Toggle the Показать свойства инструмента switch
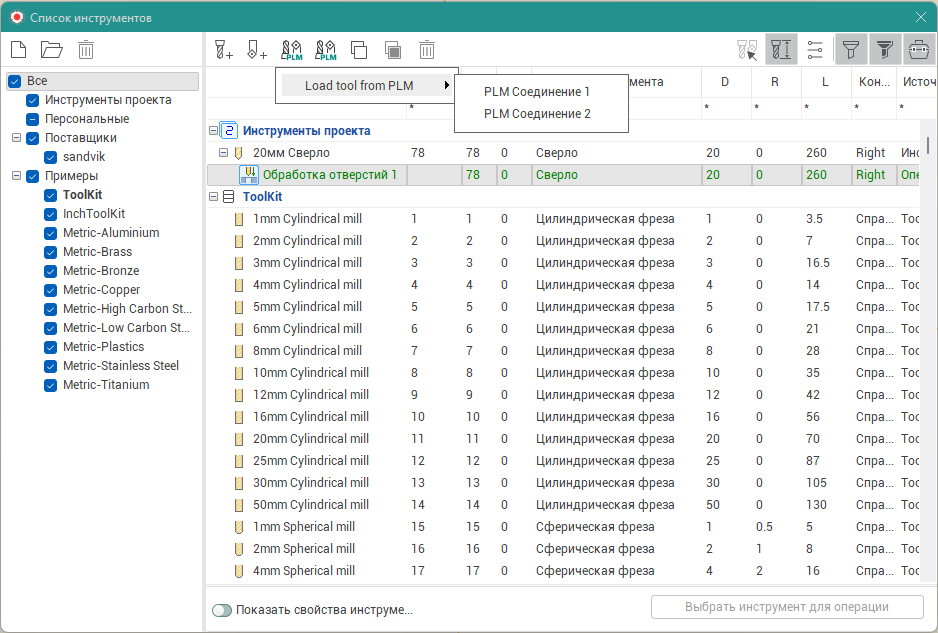 coord(221,610)
